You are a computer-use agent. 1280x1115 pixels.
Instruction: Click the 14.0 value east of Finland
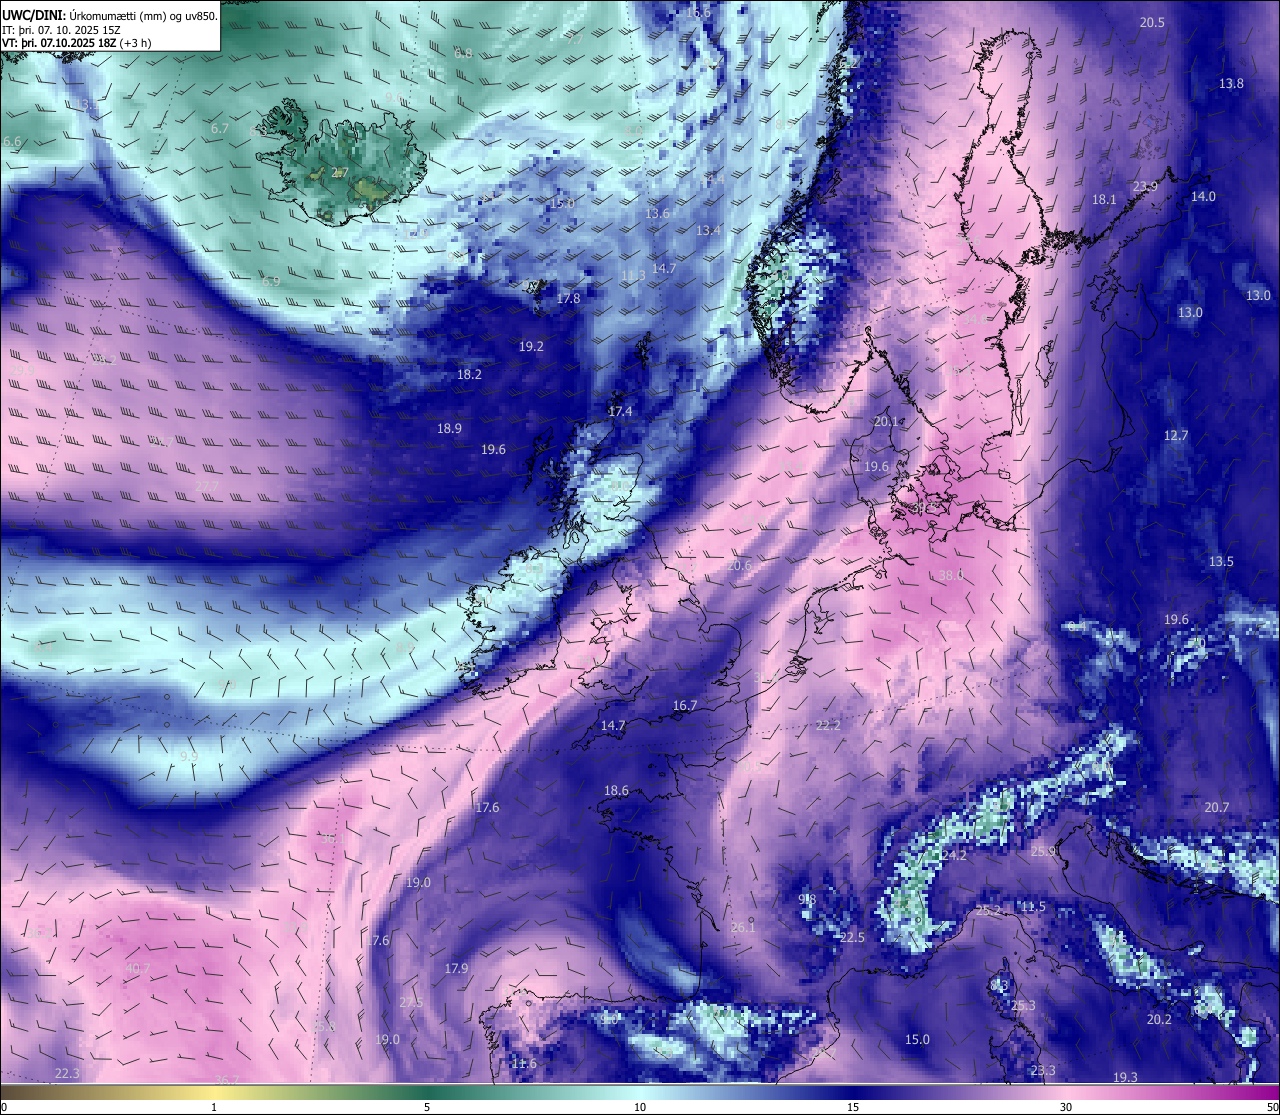pos(1203,196)
